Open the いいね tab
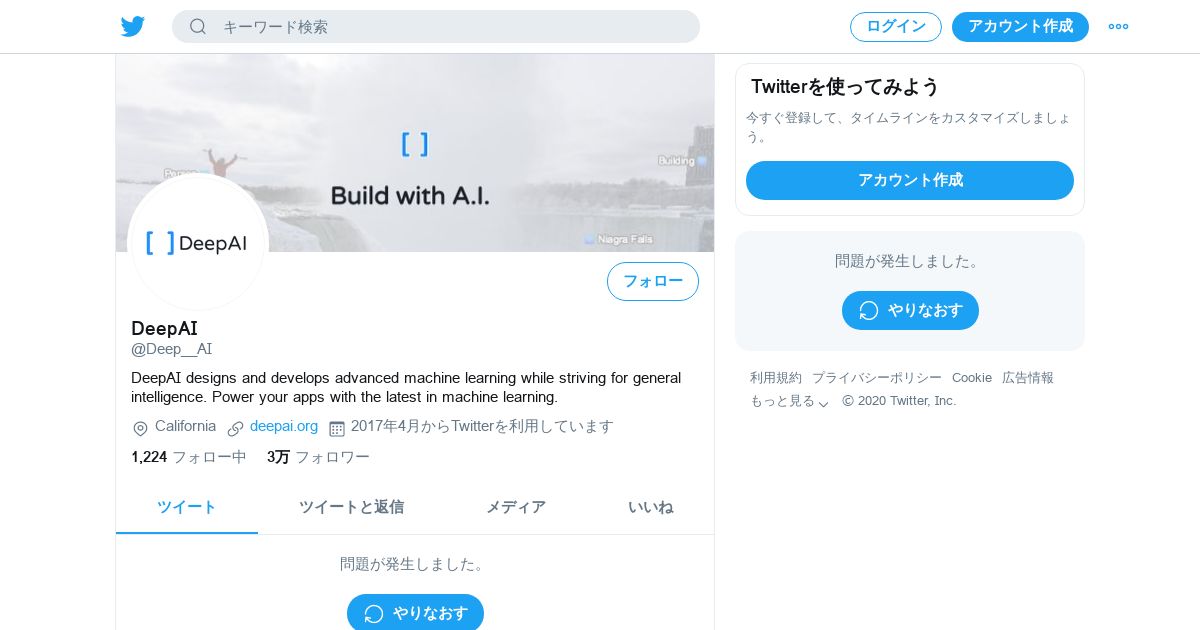Image resolution: width=1200 pixels, height=630 pixels. [650, 507]
